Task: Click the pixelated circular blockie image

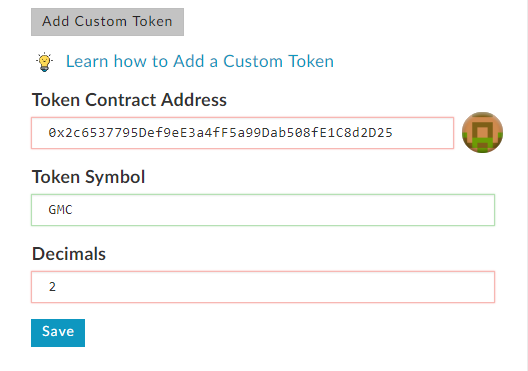Action: pyautogui.click(x=482, y=133)
